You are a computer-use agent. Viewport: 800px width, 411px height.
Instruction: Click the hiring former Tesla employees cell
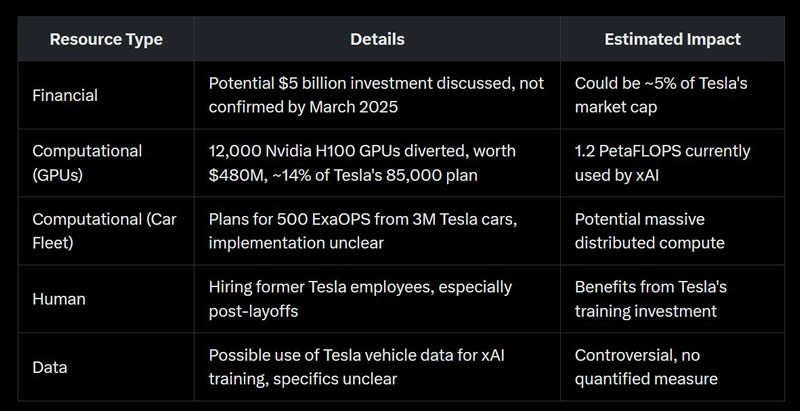360,299
